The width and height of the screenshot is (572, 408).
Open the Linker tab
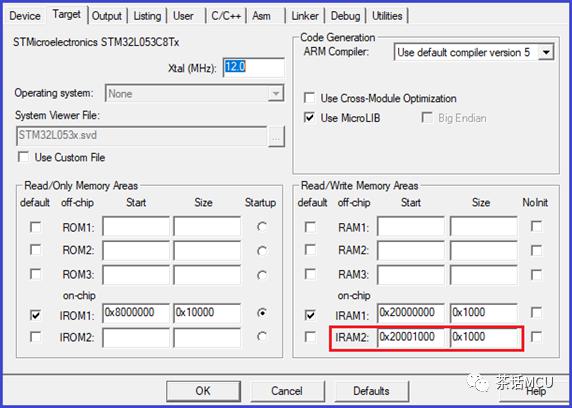click(x=305, y=16)
